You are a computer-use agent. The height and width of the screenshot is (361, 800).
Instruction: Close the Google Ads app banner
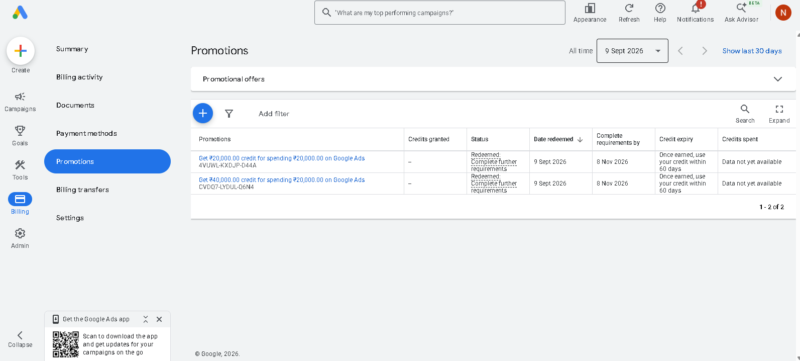pos(159,319)
